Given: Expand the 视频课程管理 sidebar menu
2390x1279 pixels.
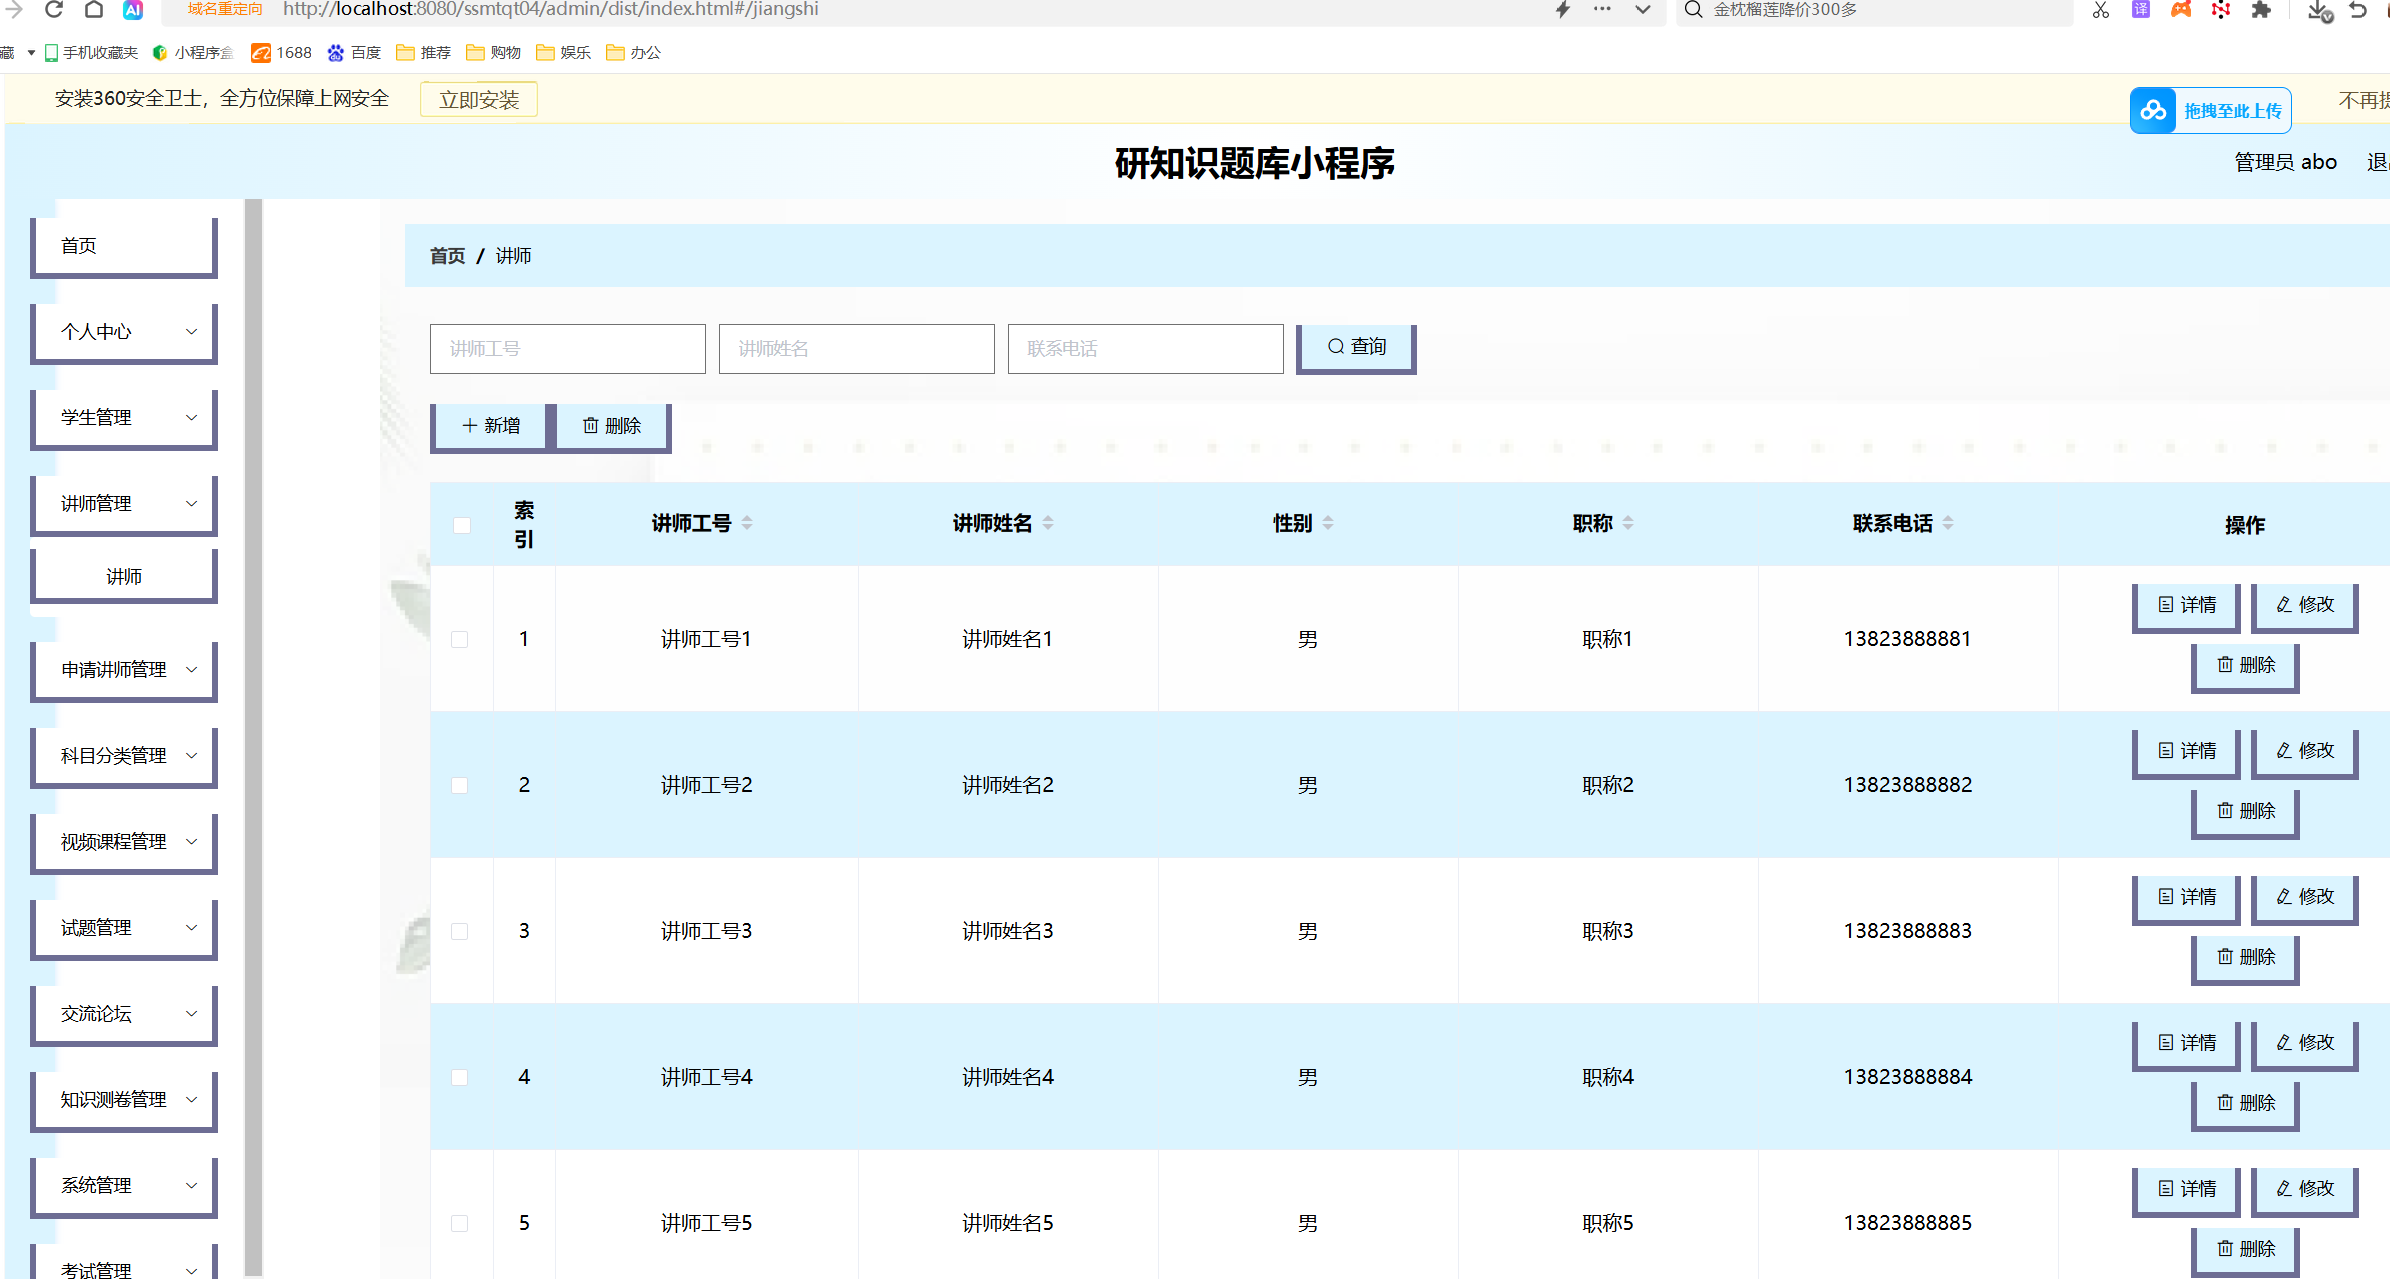Looking at the screenshot, I should click(x=124, y=842).
